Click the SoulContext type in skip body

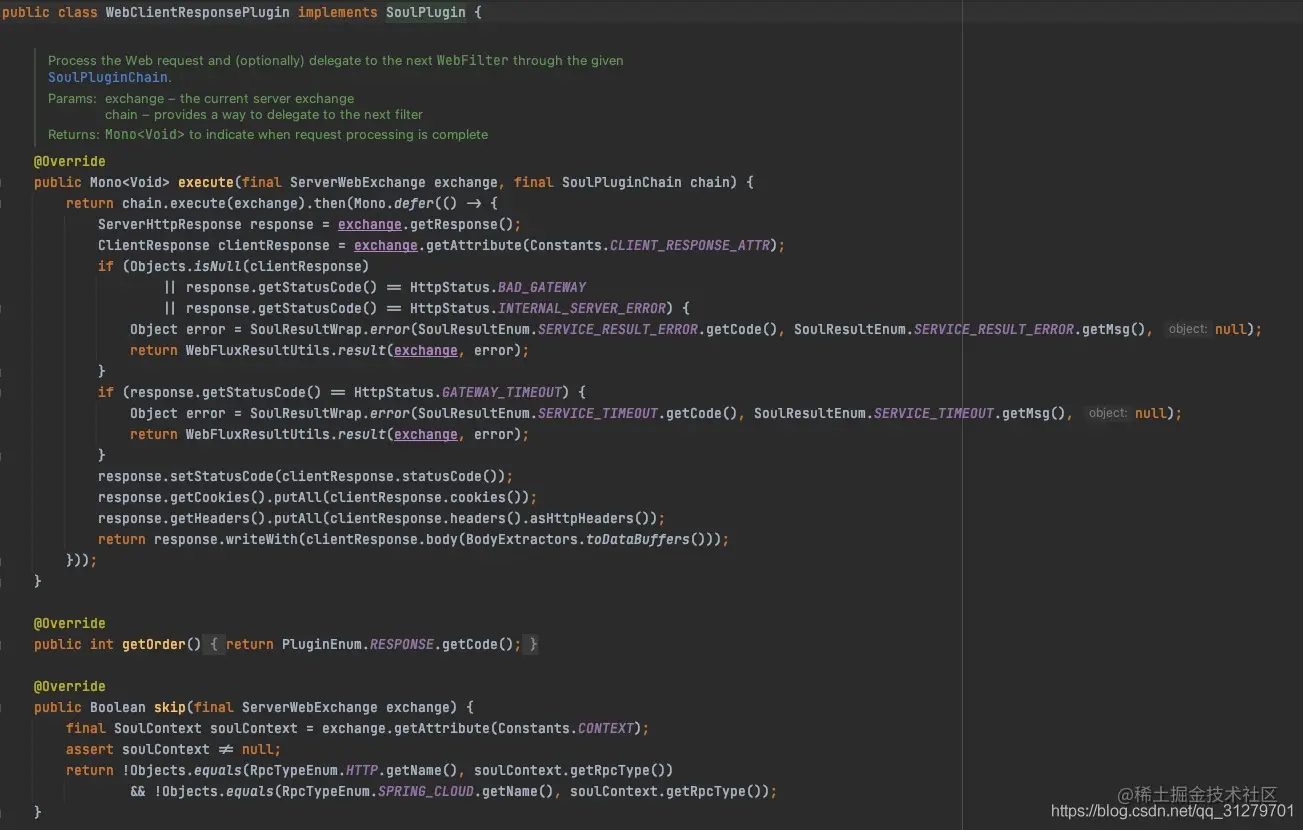tap(158, 728)
